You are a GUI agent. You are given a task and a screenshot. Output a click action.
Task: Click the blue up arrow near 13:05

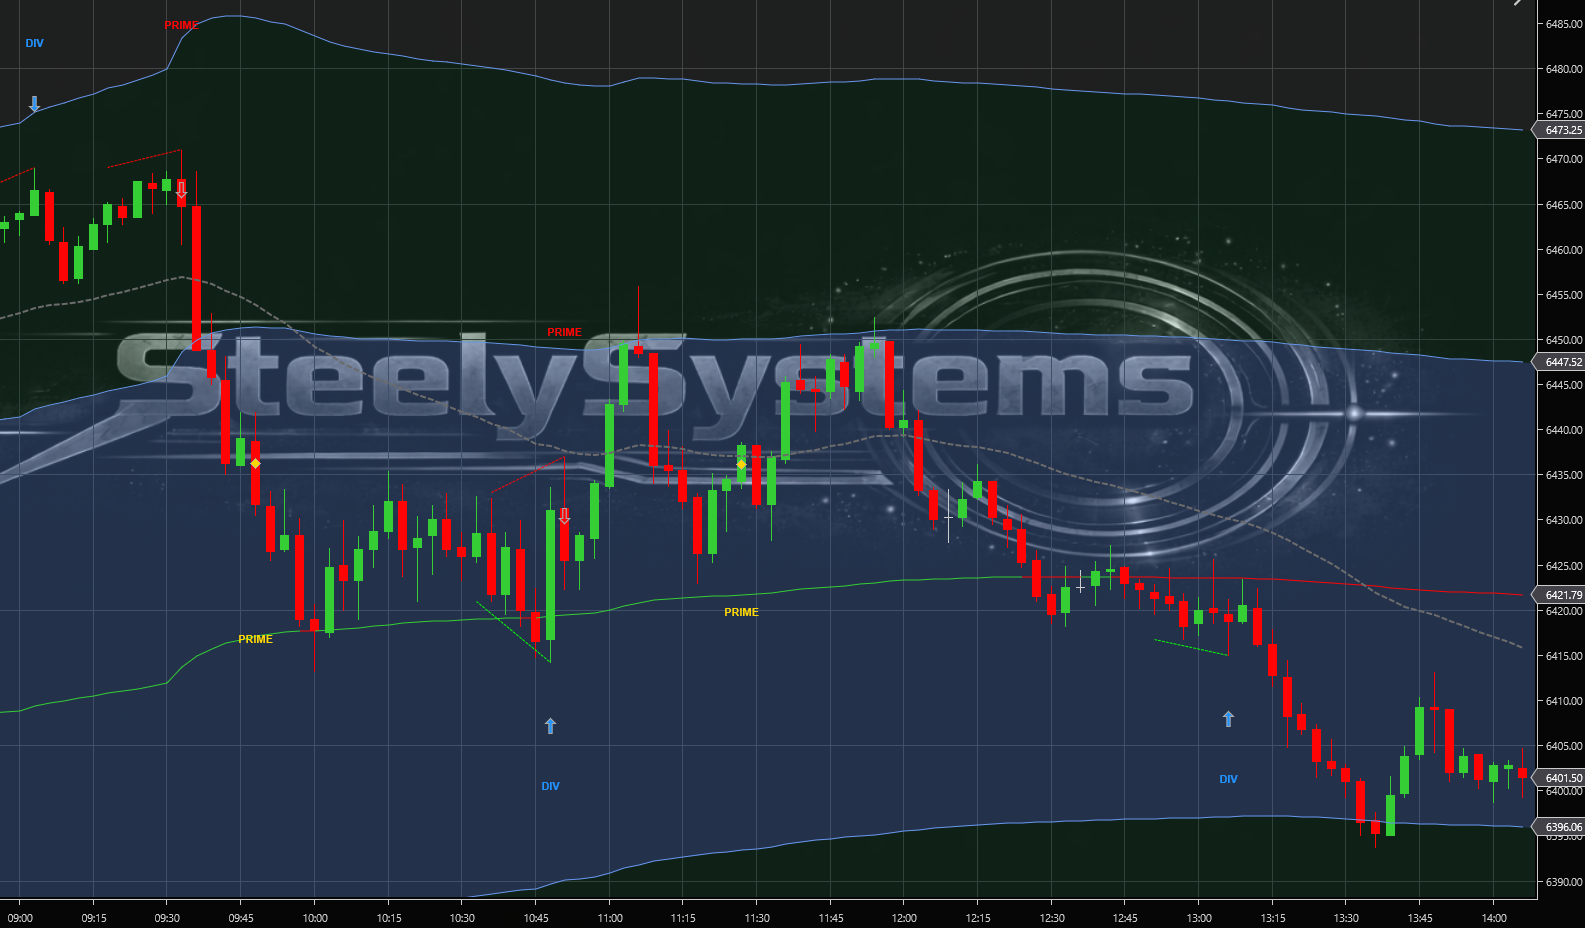coord(1228,718)
